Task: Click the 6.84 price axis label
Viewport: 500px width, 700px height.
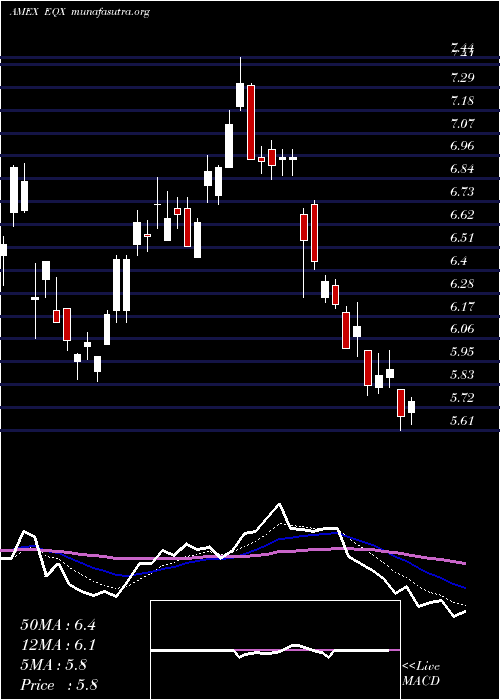Action: [462, 169]
